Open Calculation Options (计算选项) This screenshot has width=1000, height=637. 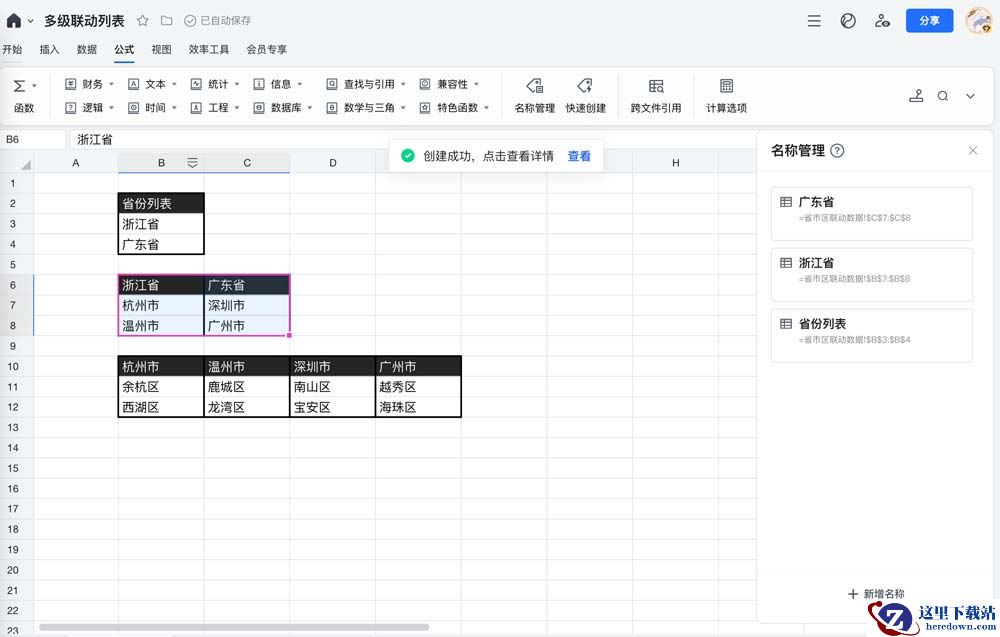coord(726,95)
